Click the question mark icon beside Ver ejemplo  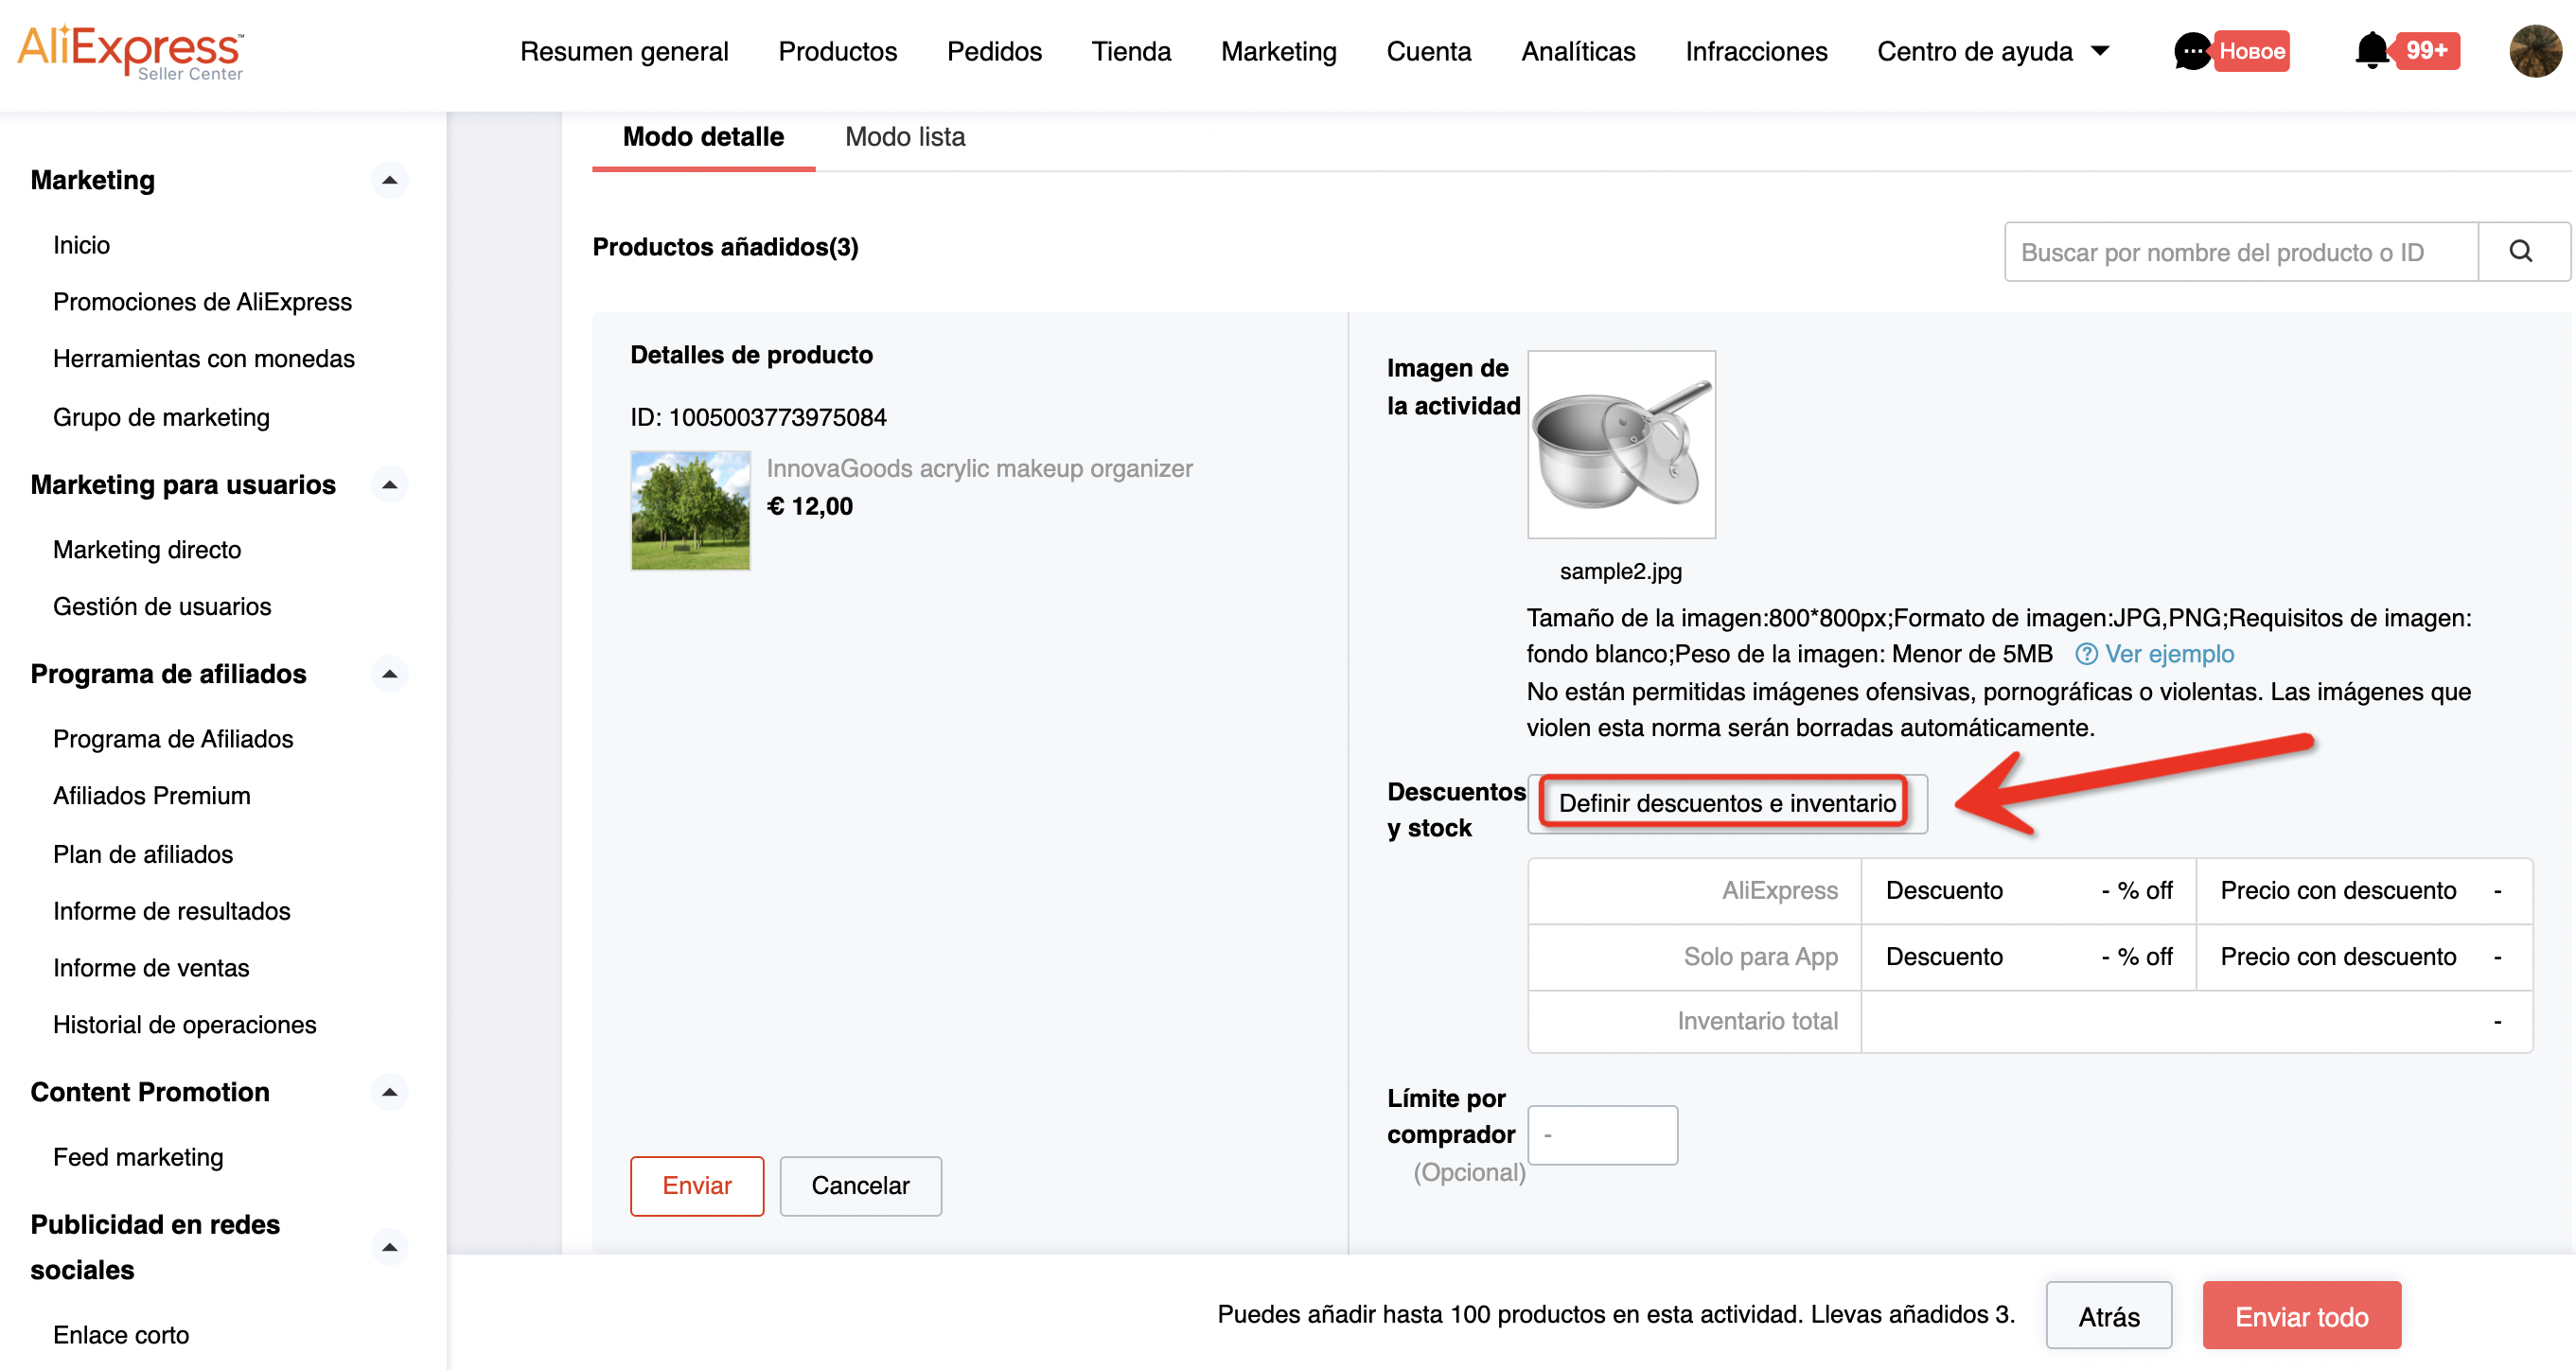point(2086,654)
